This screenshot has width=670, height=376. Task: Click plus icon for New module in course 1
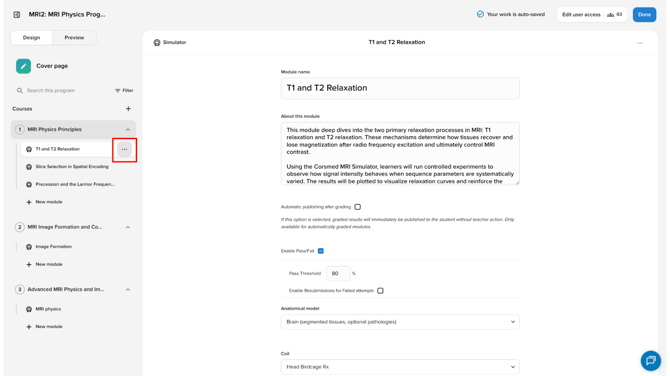(29, 202)
